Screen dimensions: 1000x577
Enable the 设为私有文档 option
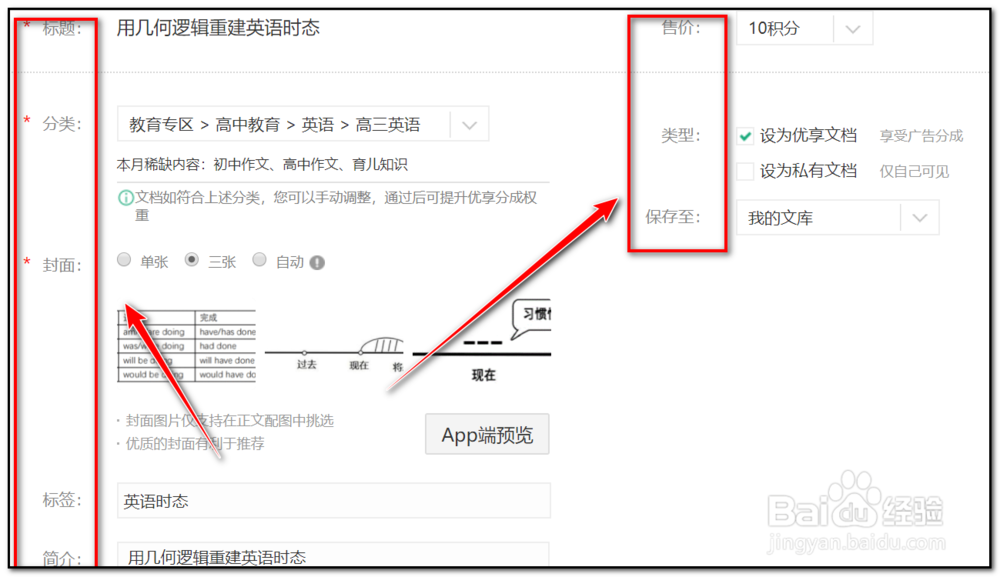click(x=745, y=170)
